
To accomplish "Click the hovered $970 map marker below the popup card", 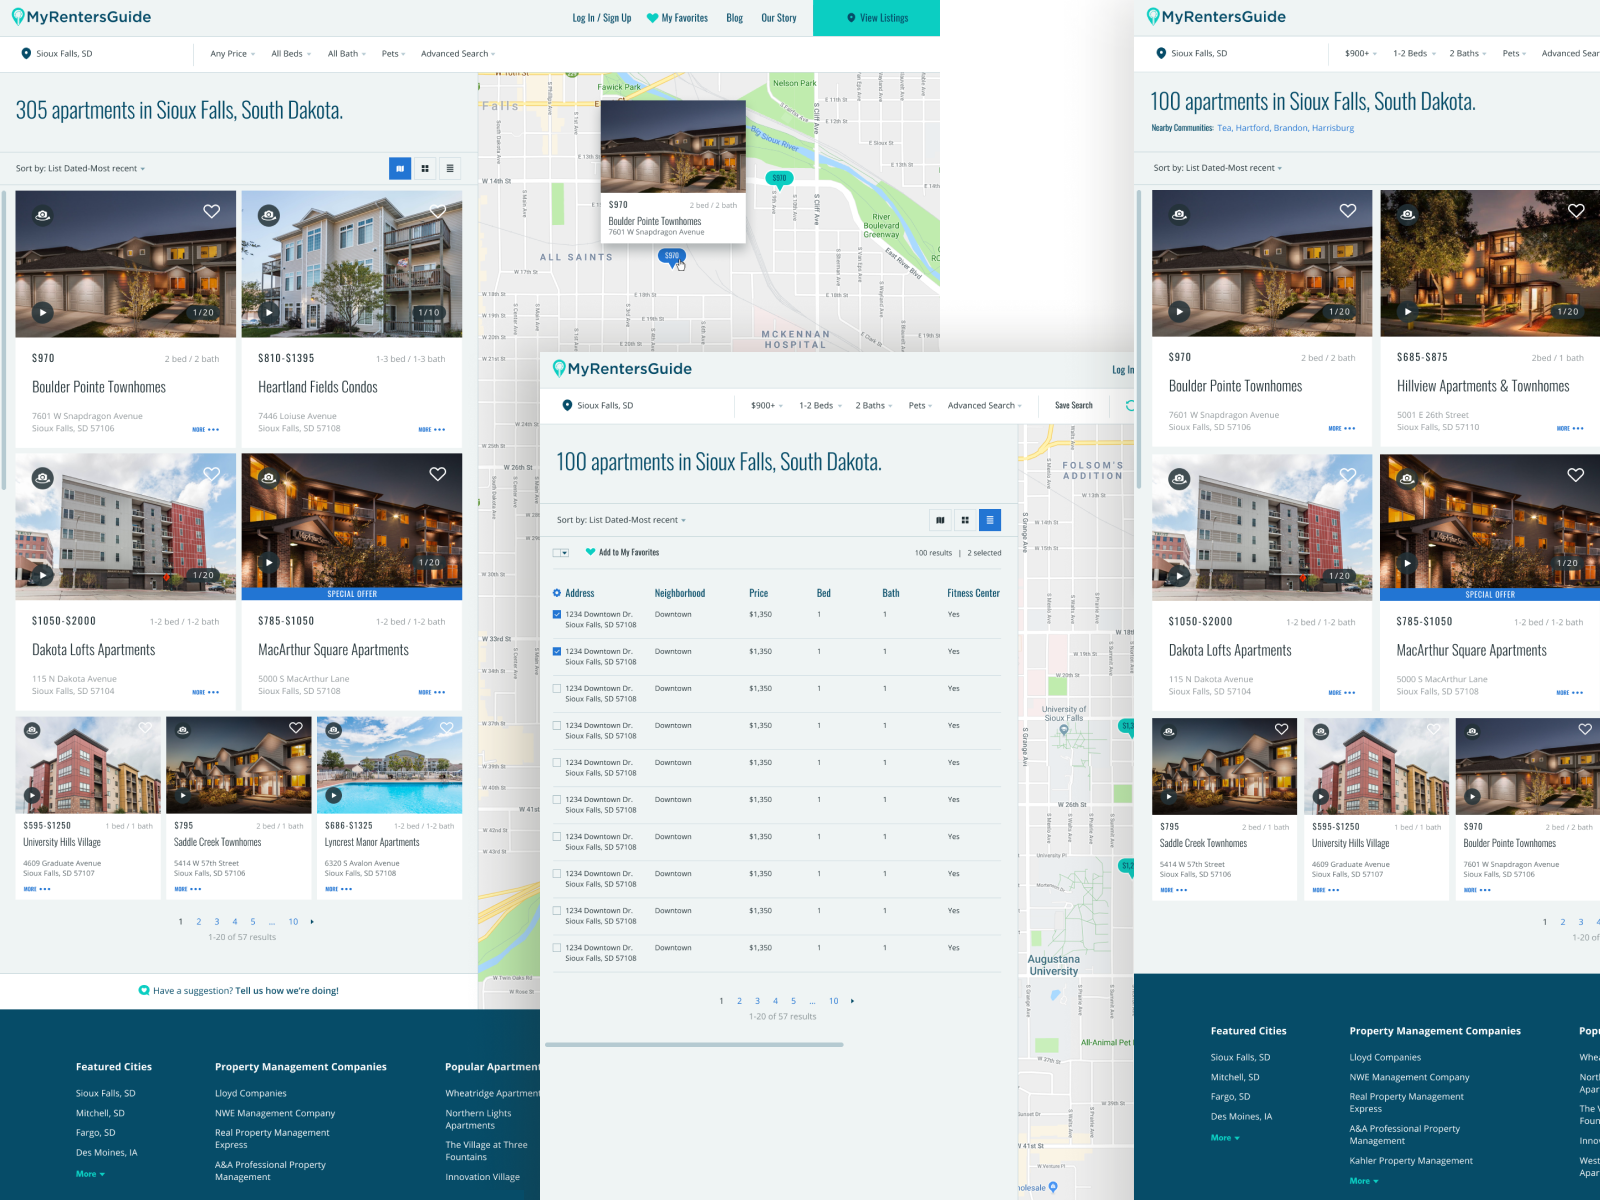I will click(671, 256).
